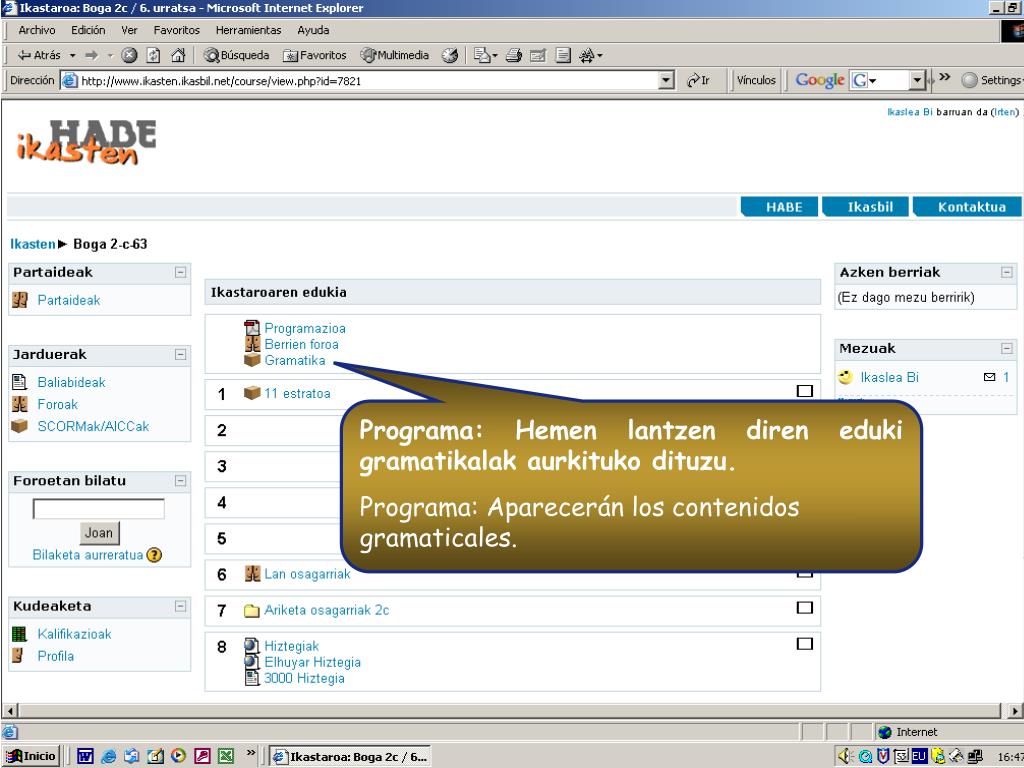Click the horizontal scrollbar right arrow

coord(1017,710)
